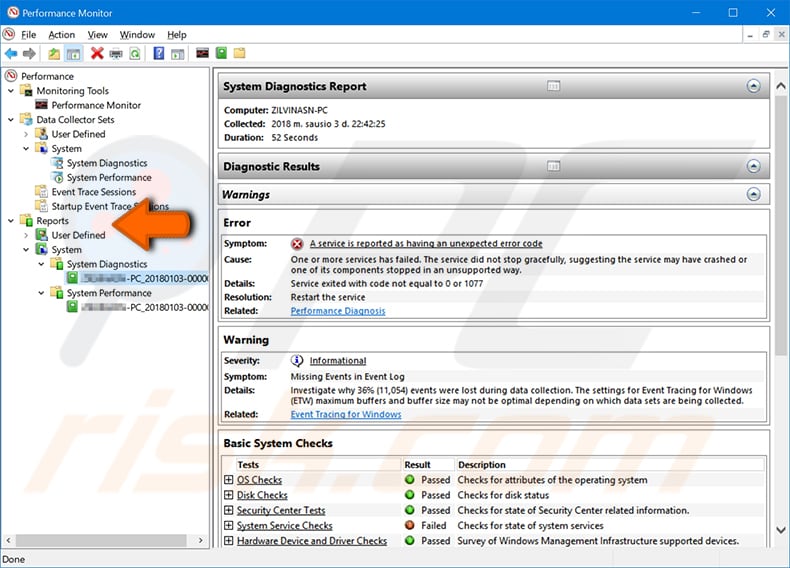Viewport: 790px width, 568px height.
Task: Click the red error icon beside Symptom
Action: coord(297,244)
